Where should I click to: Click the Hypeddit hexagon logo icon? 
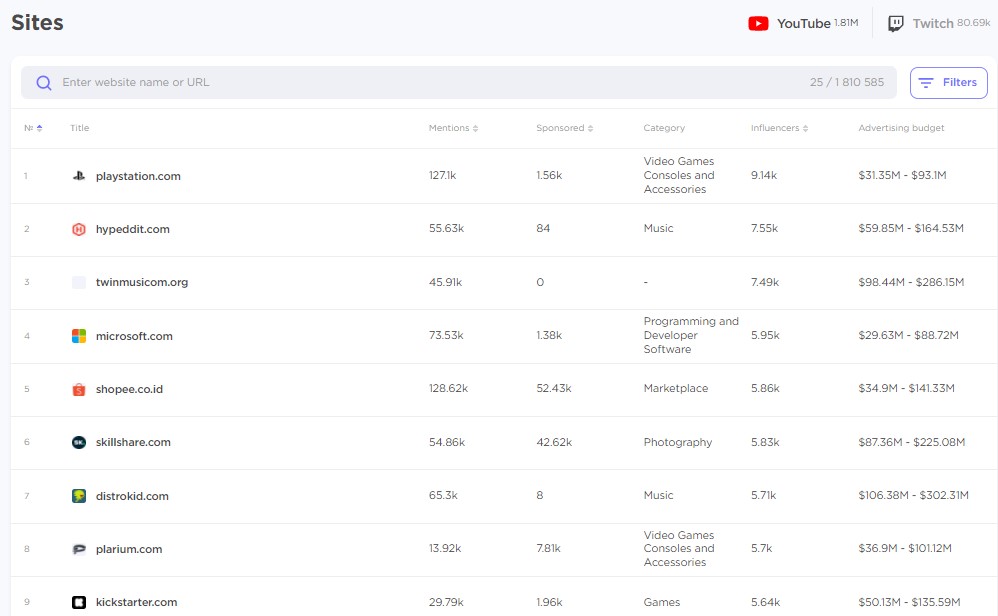[79, 229]
